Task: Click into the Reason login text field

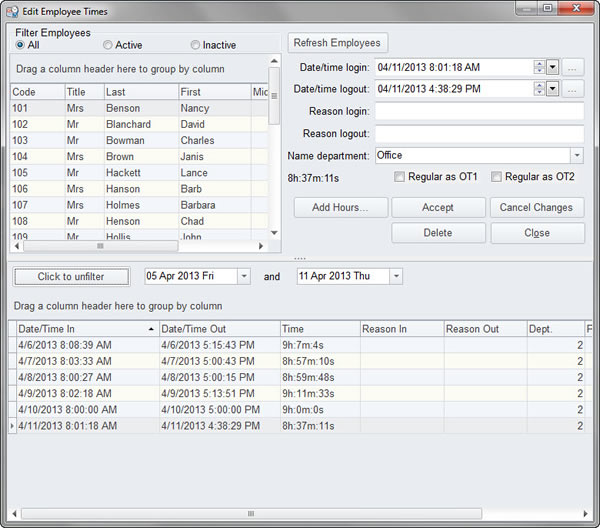Action: pyautogui.click(x=479, y=111)
